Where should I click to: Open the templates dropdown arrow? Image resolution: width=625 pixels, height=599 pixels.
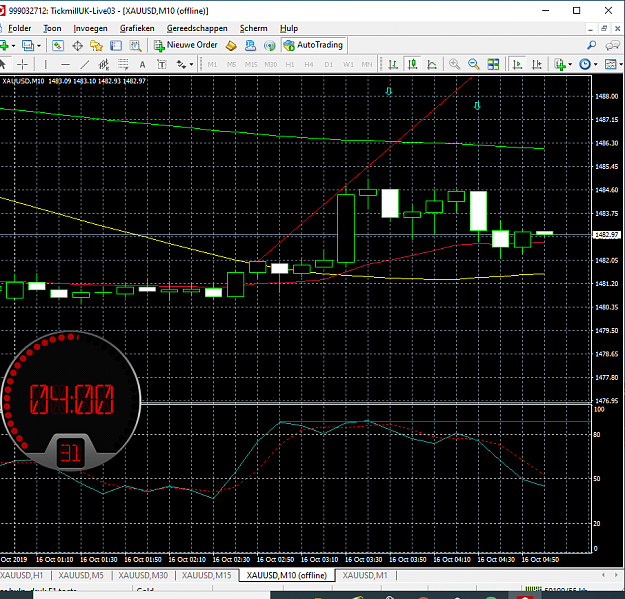621,65
